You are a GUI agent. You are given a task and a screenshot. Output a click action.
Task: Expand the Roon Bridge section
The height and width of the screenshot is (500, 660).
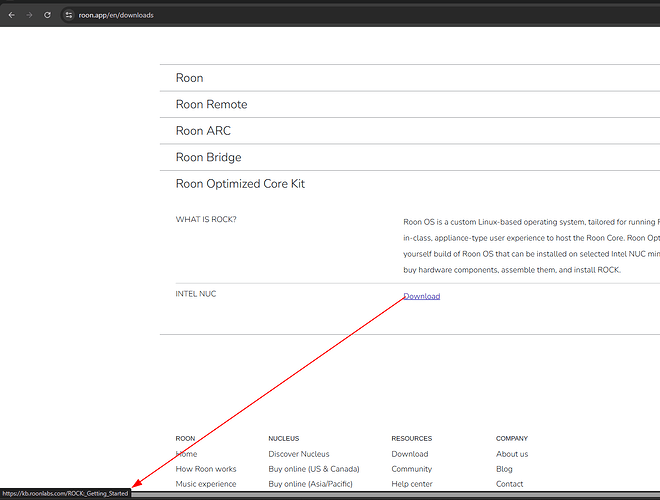tap(410, 157)
